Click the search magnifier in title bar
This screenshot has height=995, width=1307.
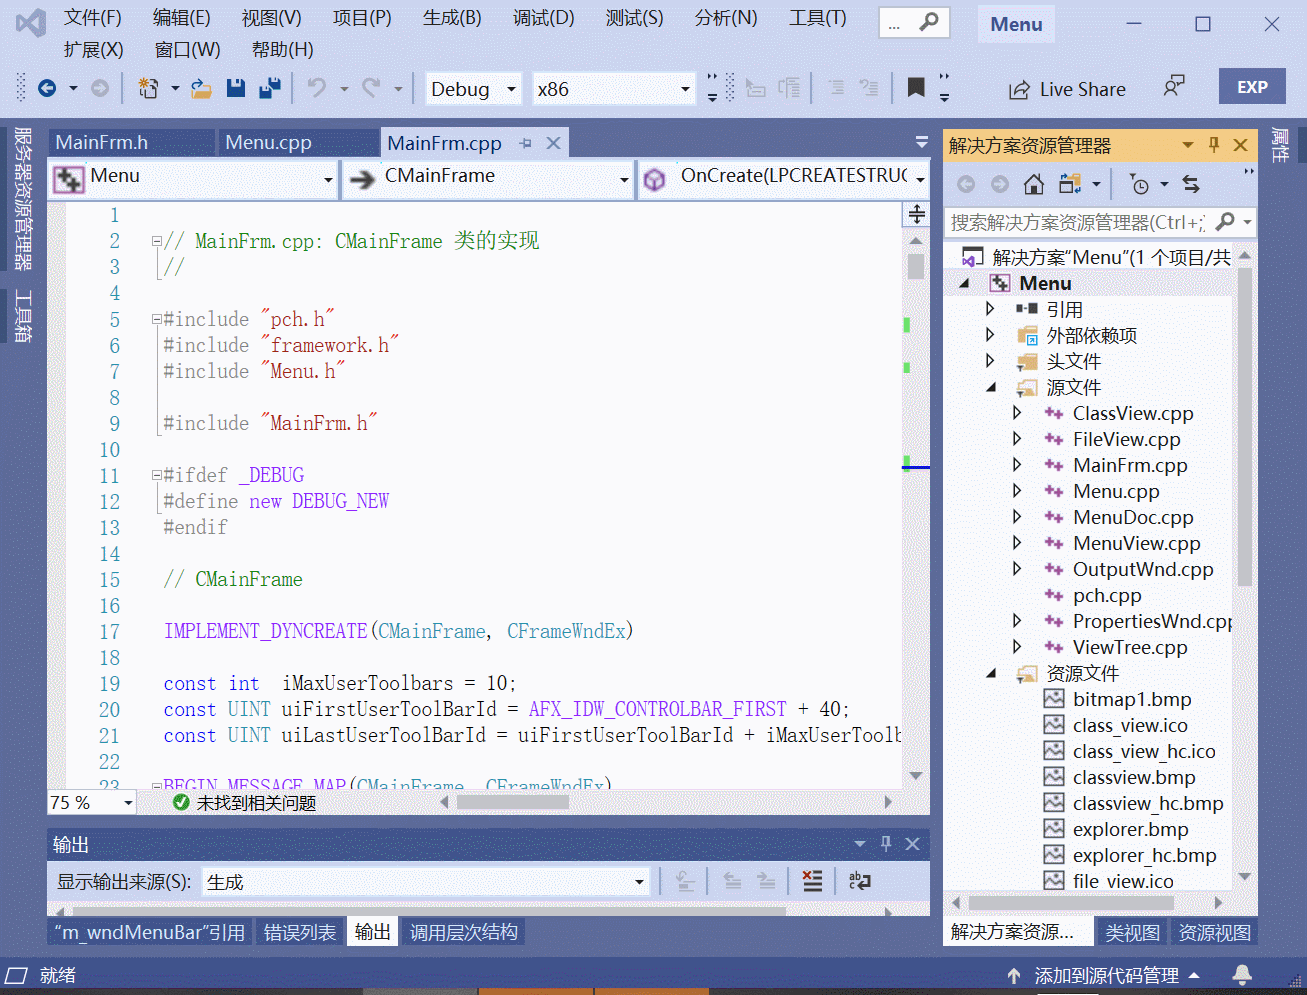click(x=929, y=23)
